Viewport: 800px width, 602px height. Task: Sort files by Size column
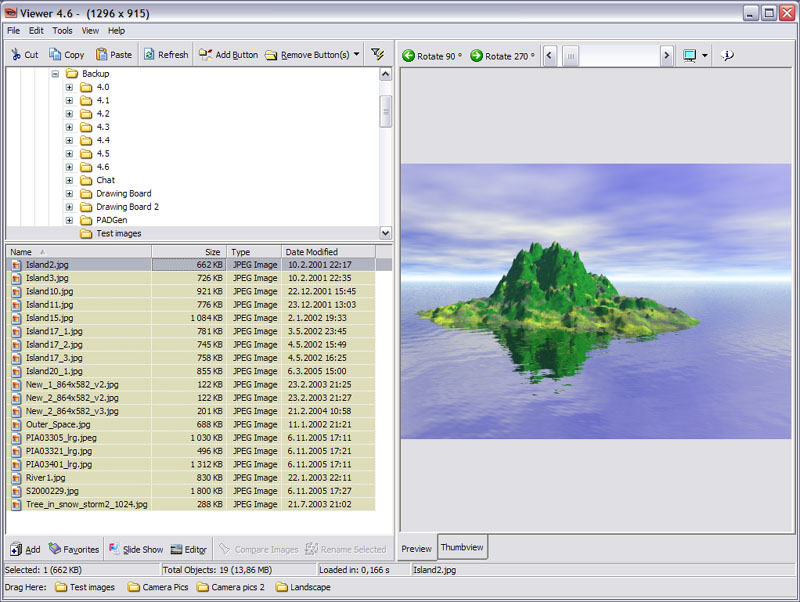coord(189,252)
